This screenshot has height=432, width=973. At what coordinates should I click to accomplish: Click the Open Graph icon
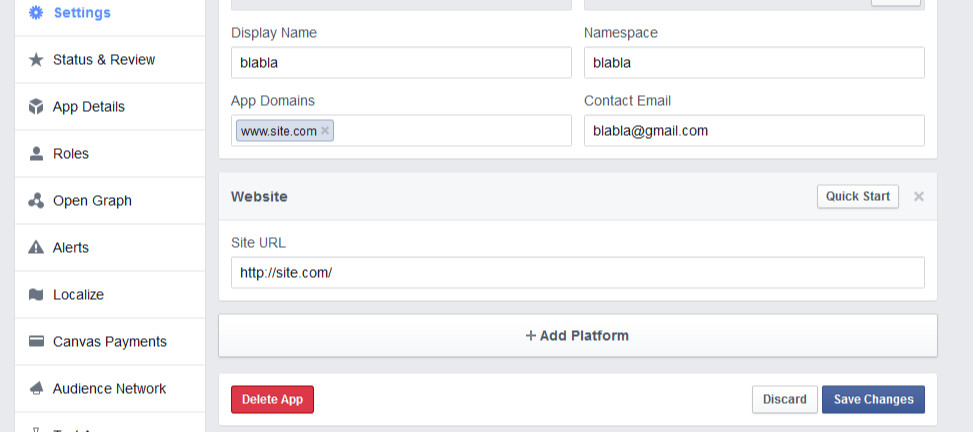(36, 200)
